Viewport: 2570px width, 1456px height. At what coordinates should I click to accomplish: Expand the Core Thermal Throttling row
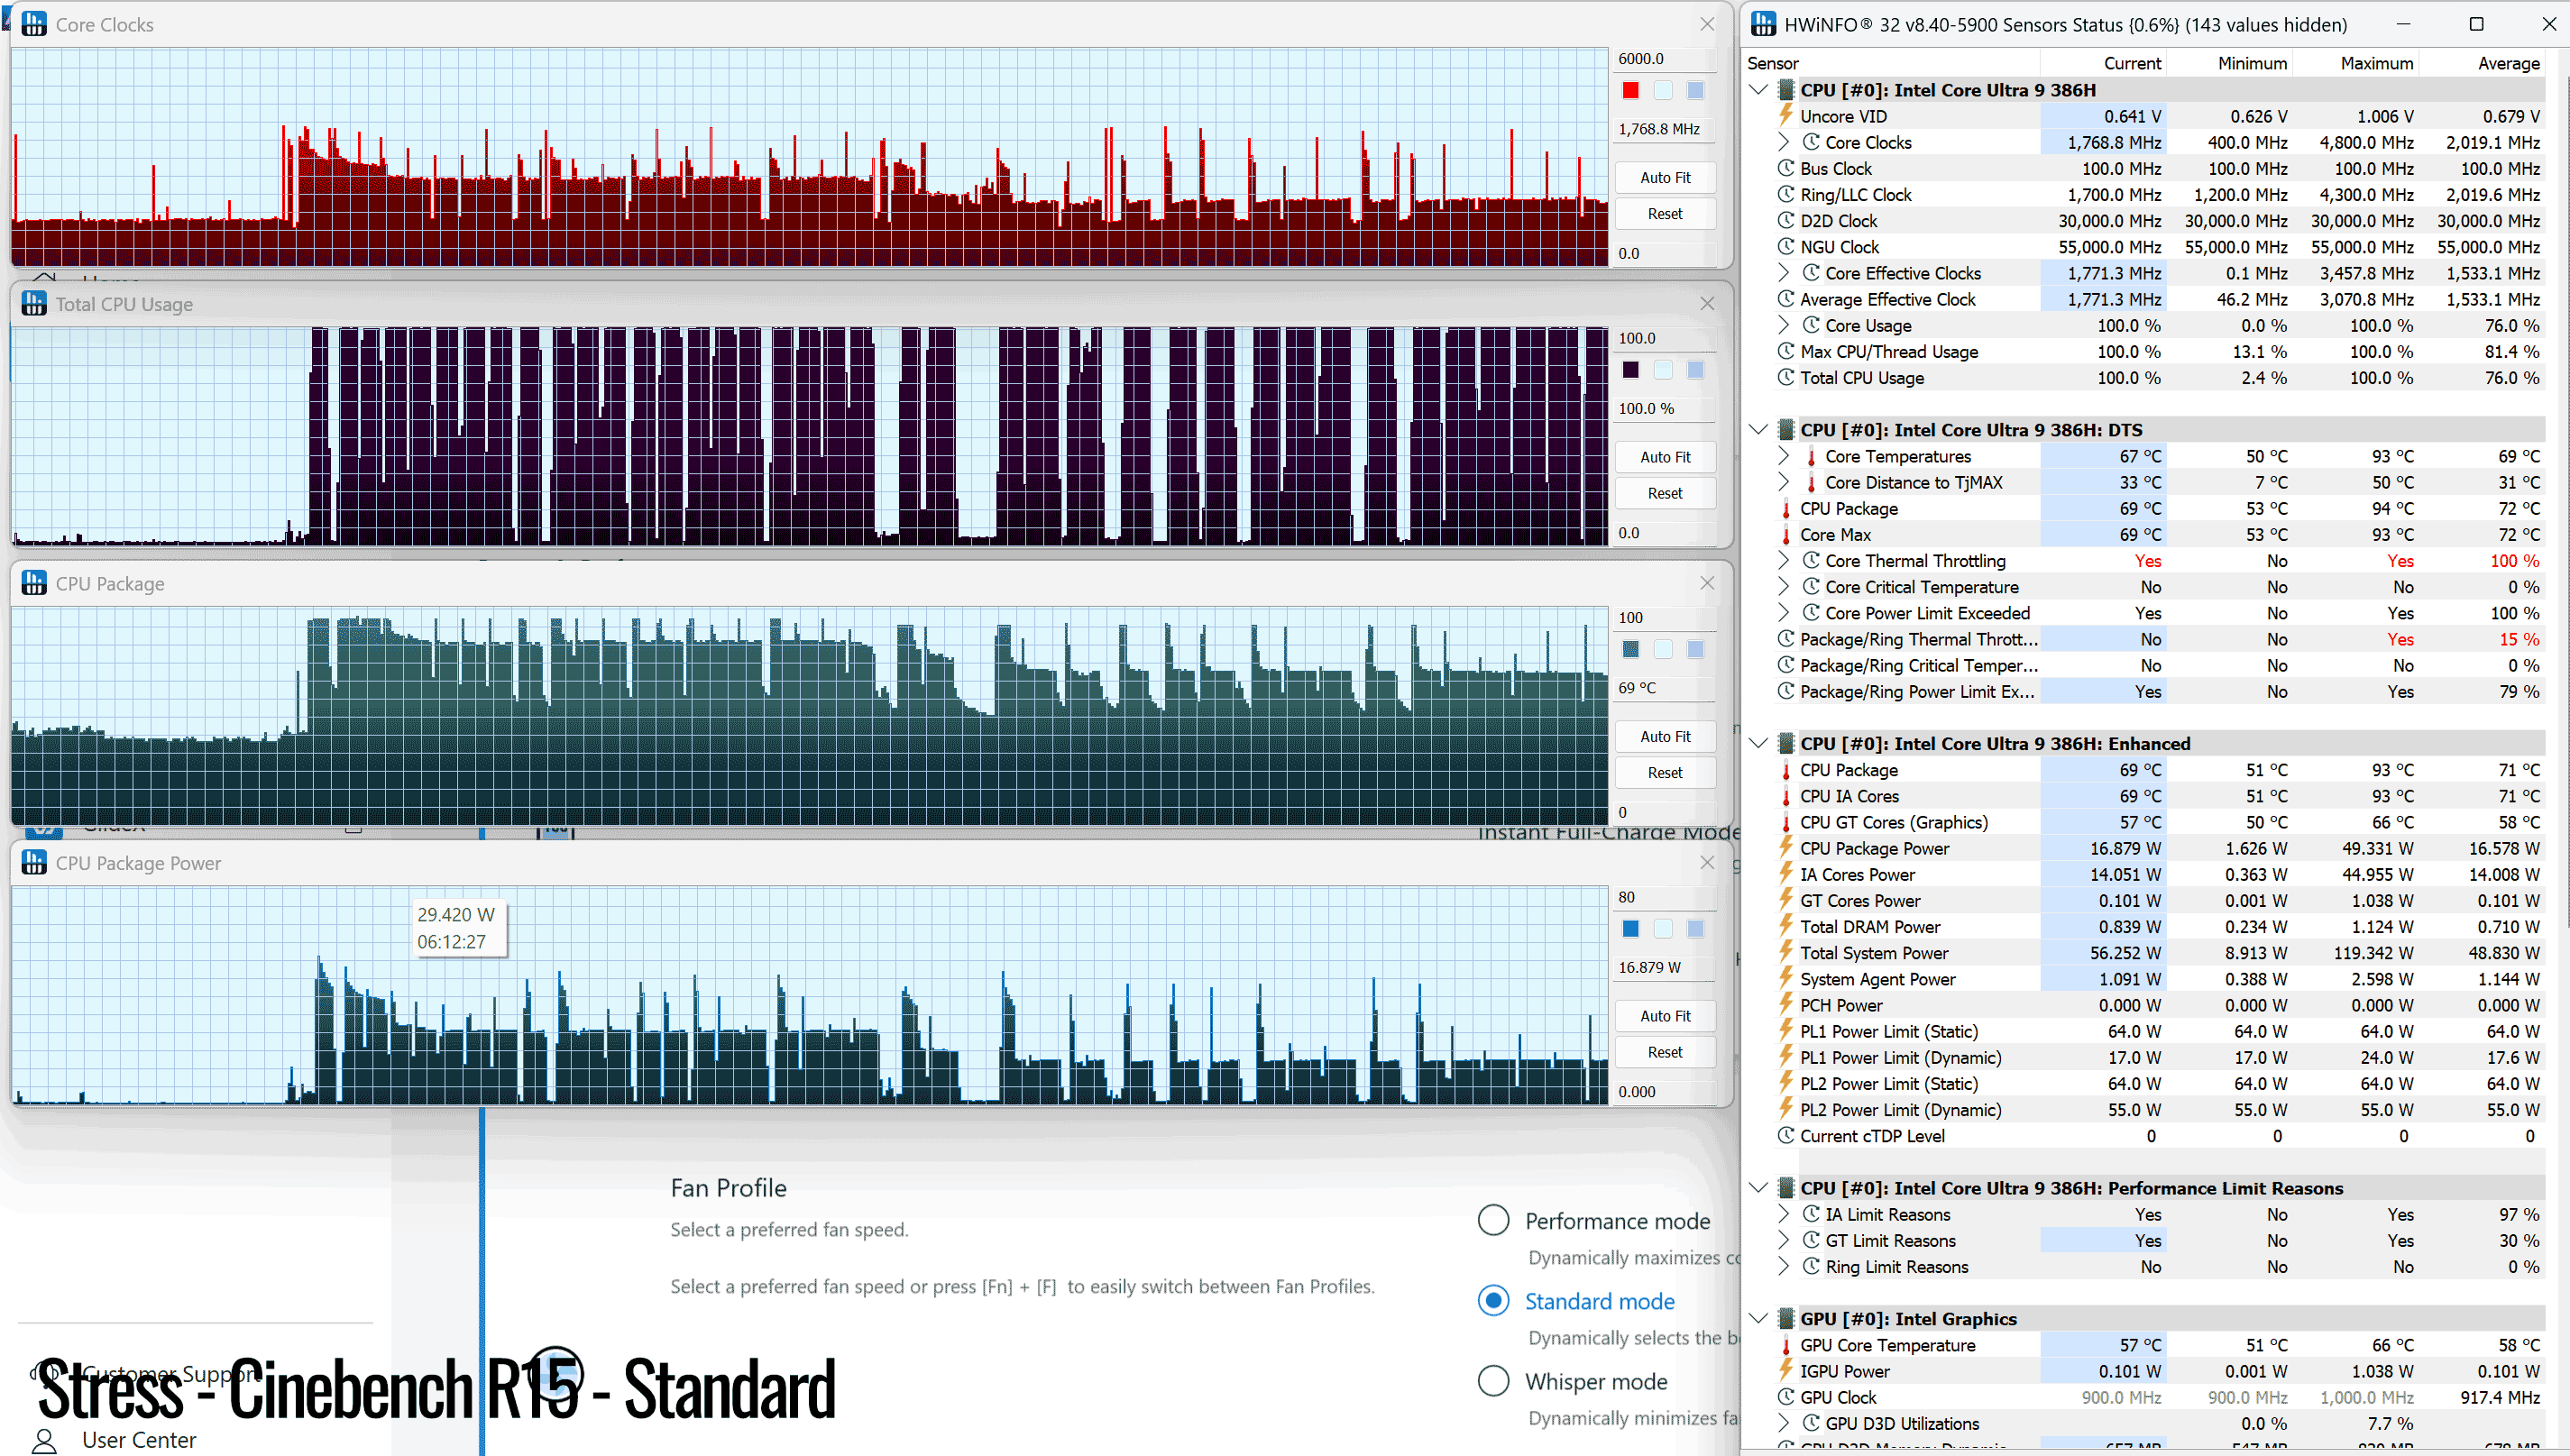pyautogui.click(x=1784, y=561)
